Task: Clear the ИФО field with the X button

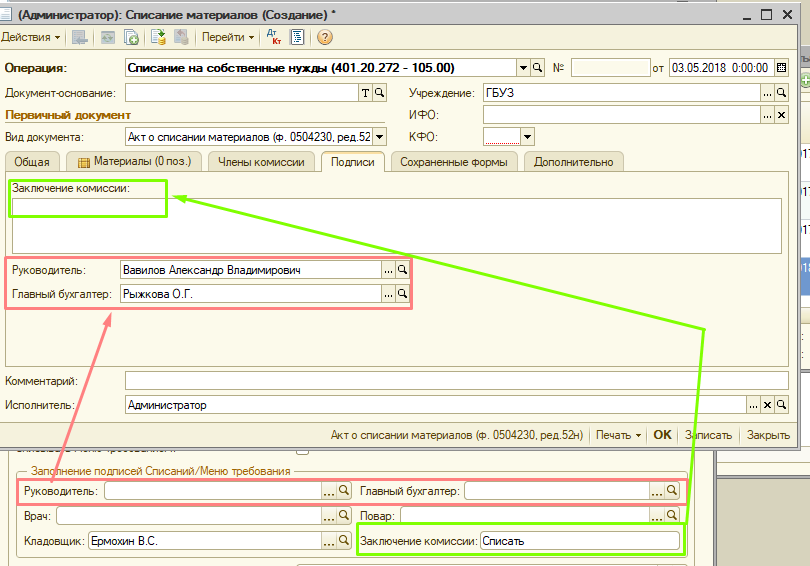Action: tap(781, 115)
